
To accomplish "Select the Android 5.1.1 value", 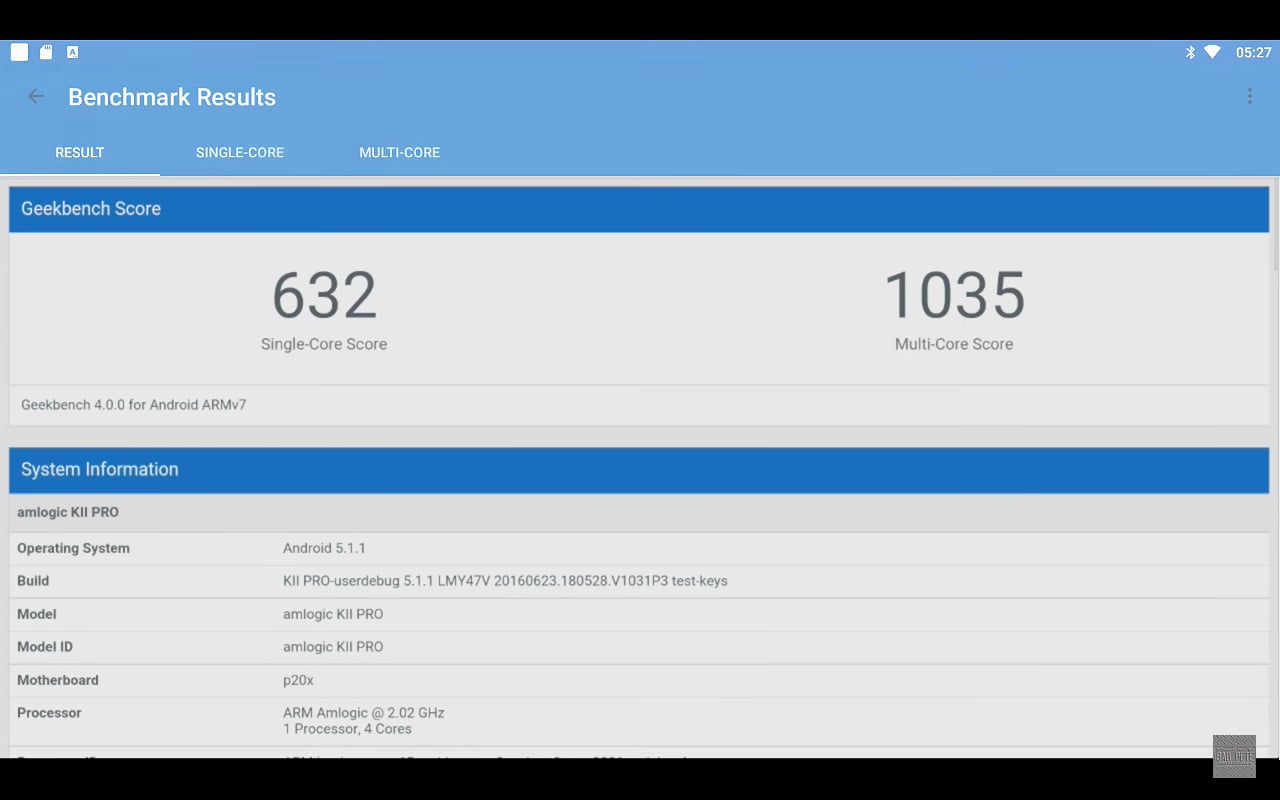I will pyautogui.click(x=324, y=548).
